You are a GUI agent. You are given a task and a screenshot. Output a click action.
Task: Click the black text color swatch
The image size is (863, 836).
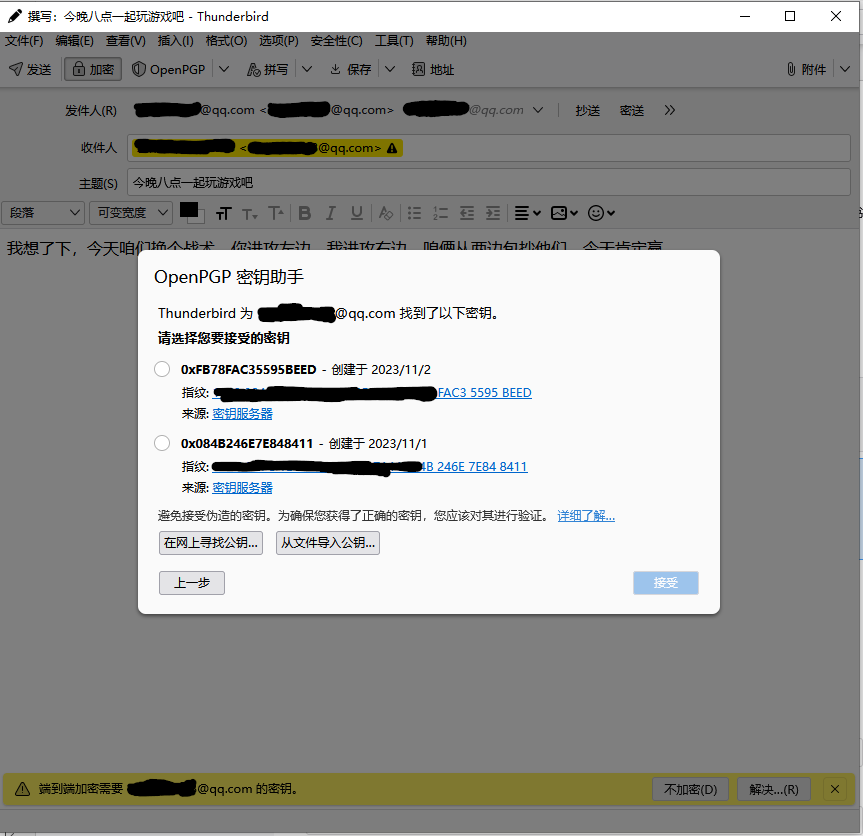(x=188, y=210)
